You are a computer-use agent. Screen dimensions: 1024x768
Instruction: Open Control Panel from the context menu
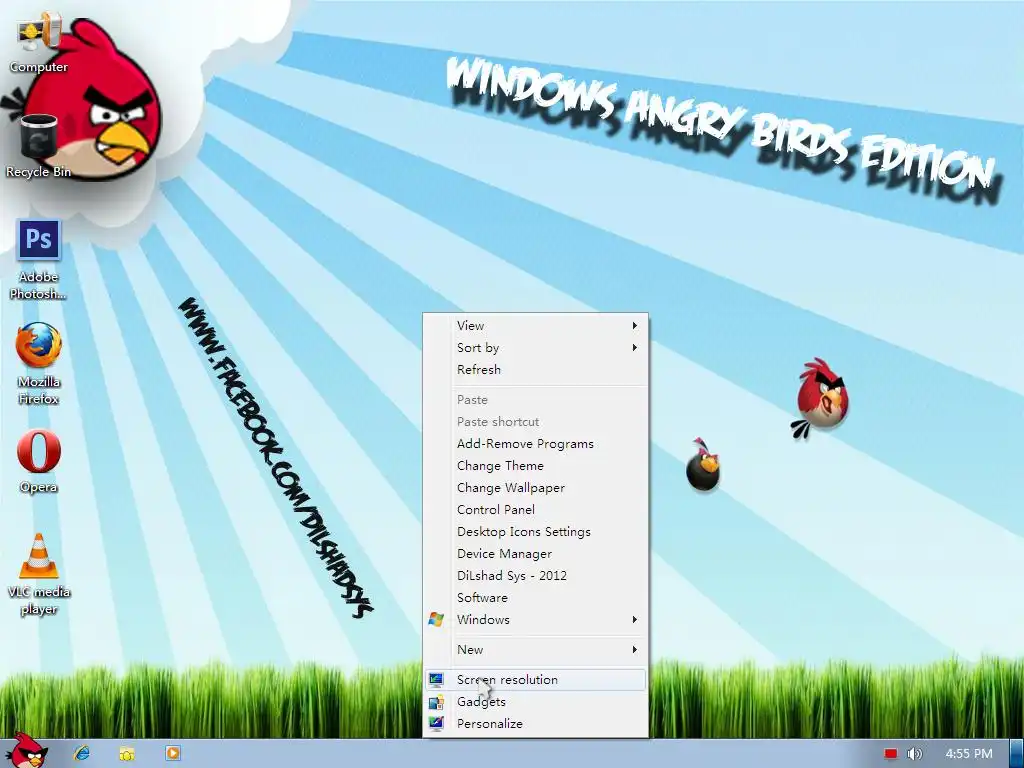(x=536, y=510)
